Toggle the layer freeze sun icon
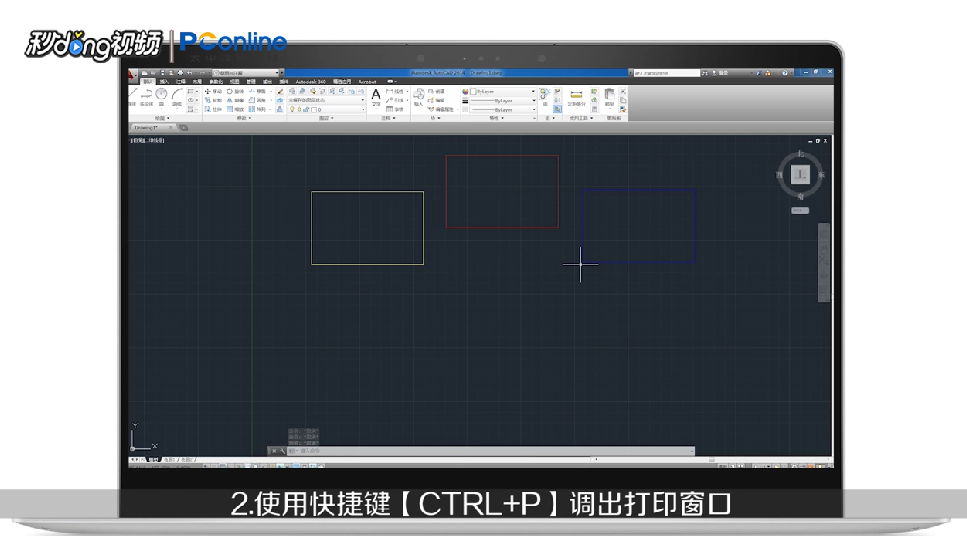Screen dimensions: 967x536 coord(299,109)
